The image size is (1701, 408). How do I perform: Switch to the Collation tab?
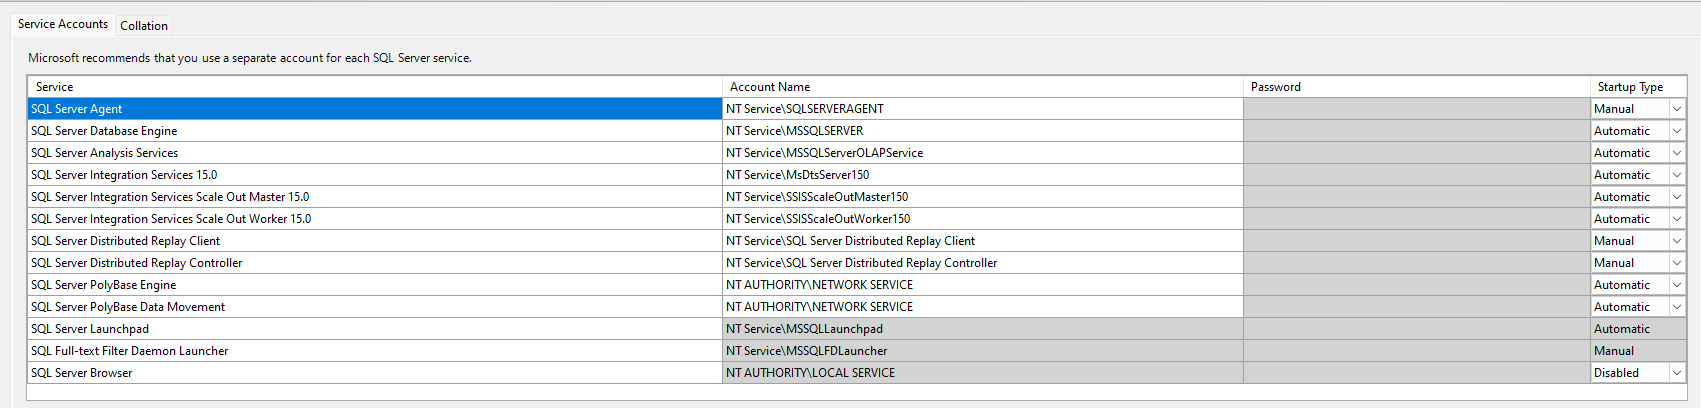[x=144, y=26]
